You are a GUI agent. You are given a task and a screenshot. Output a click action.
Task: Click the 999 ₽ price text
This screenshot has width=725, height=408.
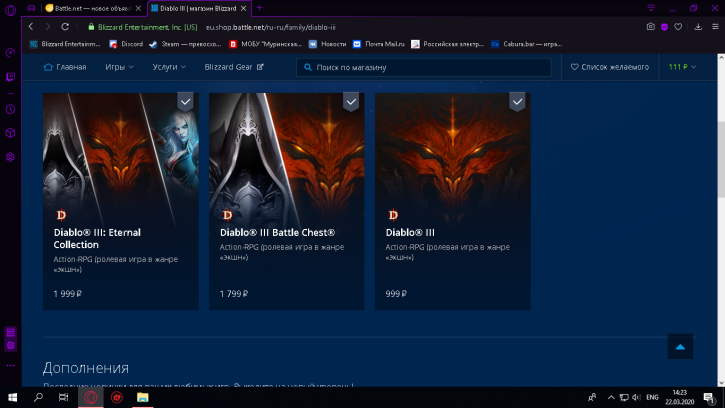click(396, 293)
